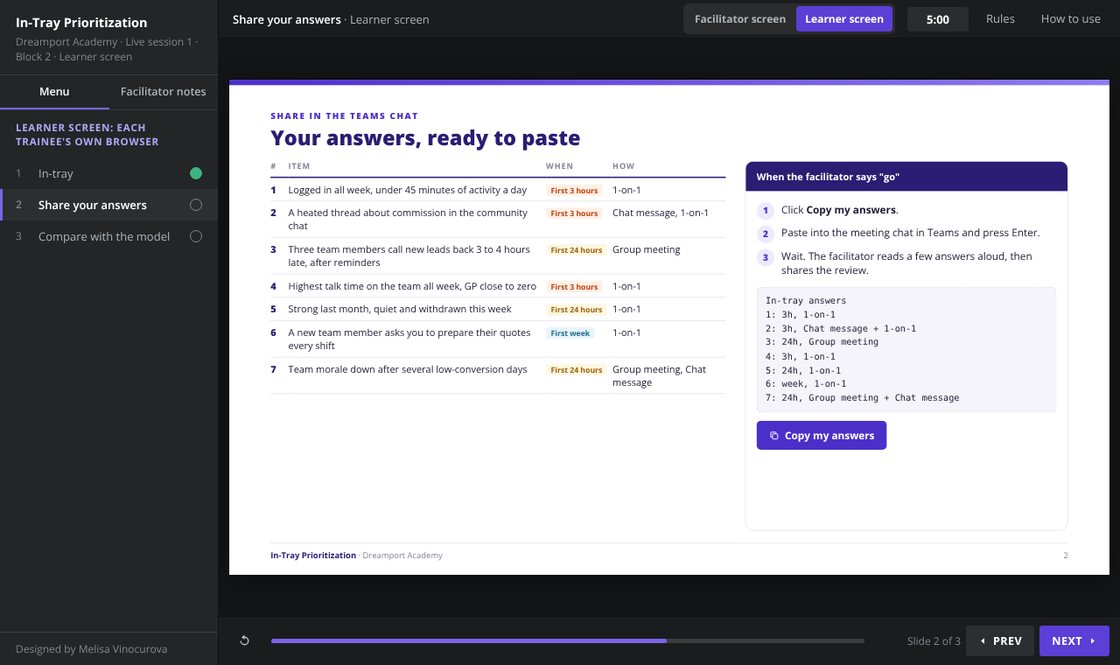
Task: Click the status circle beside Share your answers
Action: click(x=196, y=205)
